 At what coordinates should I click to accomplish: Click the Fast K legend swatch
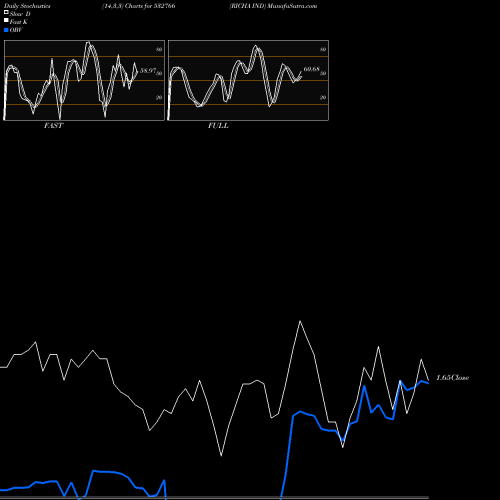click(6, 21)
